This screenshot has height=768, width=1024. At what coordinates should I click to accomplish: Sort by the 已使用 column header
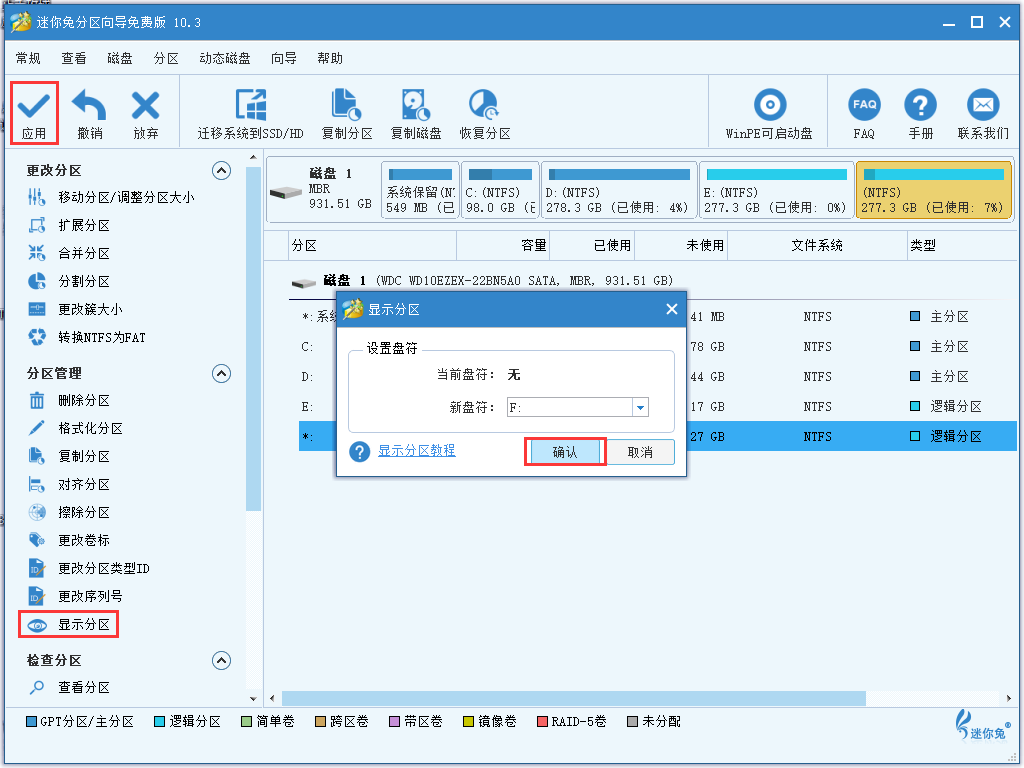(x=612, y=246)
